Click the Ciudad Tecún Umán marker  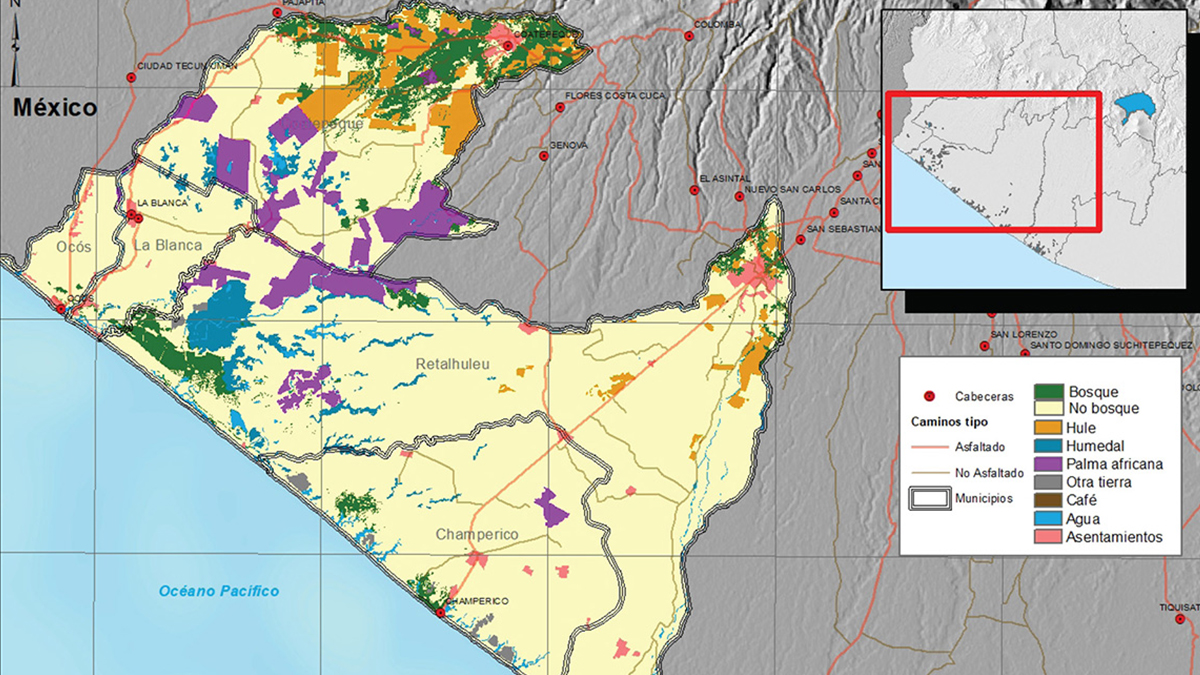[x=130, y=77]
